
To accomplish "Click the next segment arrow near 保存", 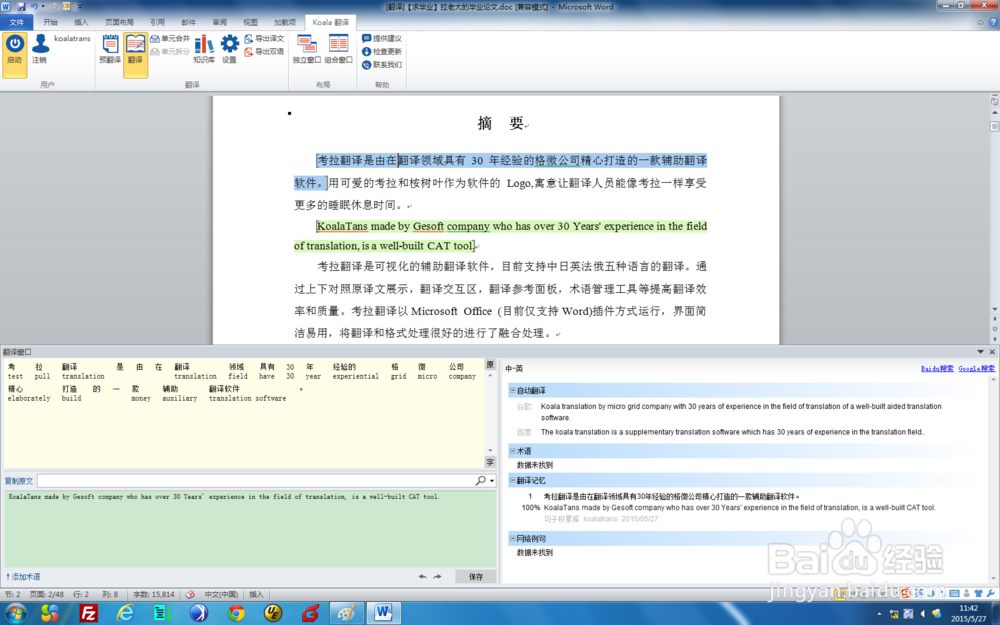I will (438, 577).
